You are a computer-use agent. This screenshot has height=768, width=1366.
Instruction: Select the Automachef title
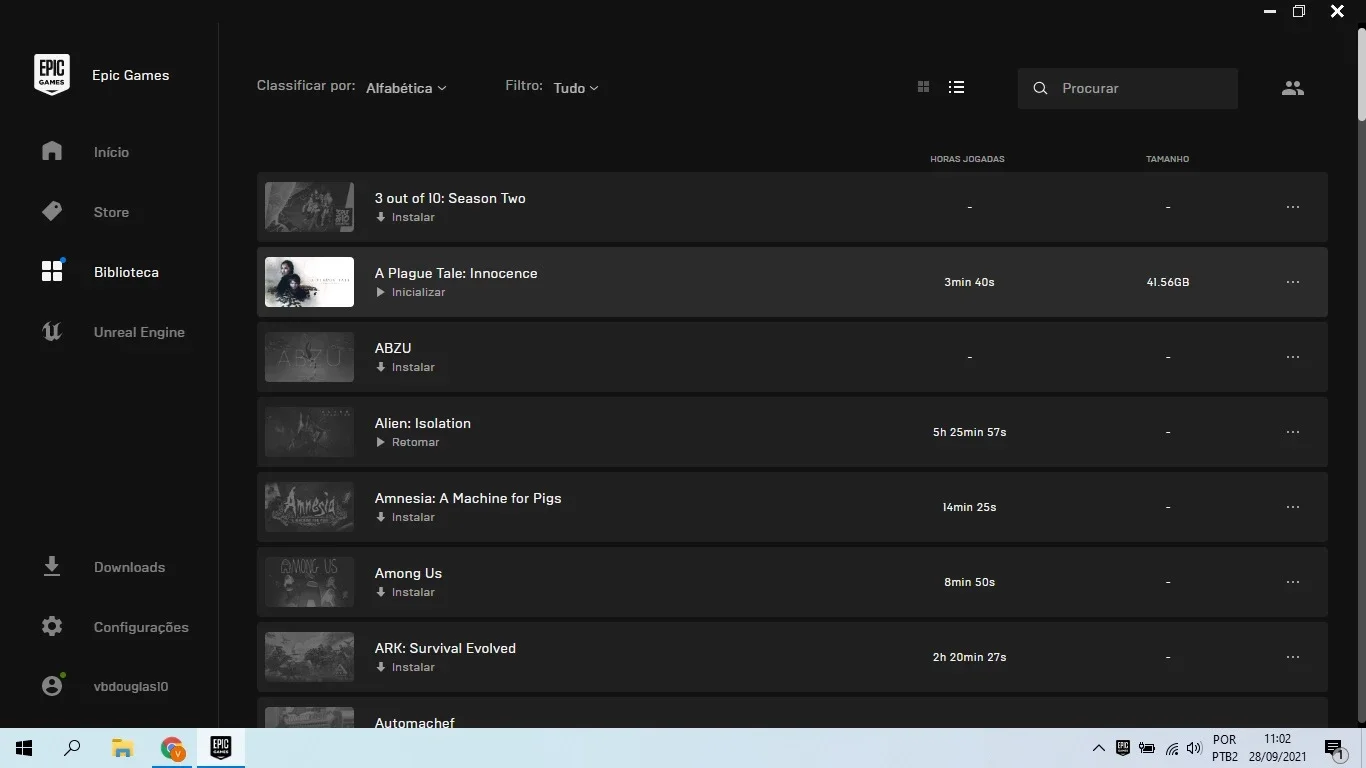click(x=414, y=722)
